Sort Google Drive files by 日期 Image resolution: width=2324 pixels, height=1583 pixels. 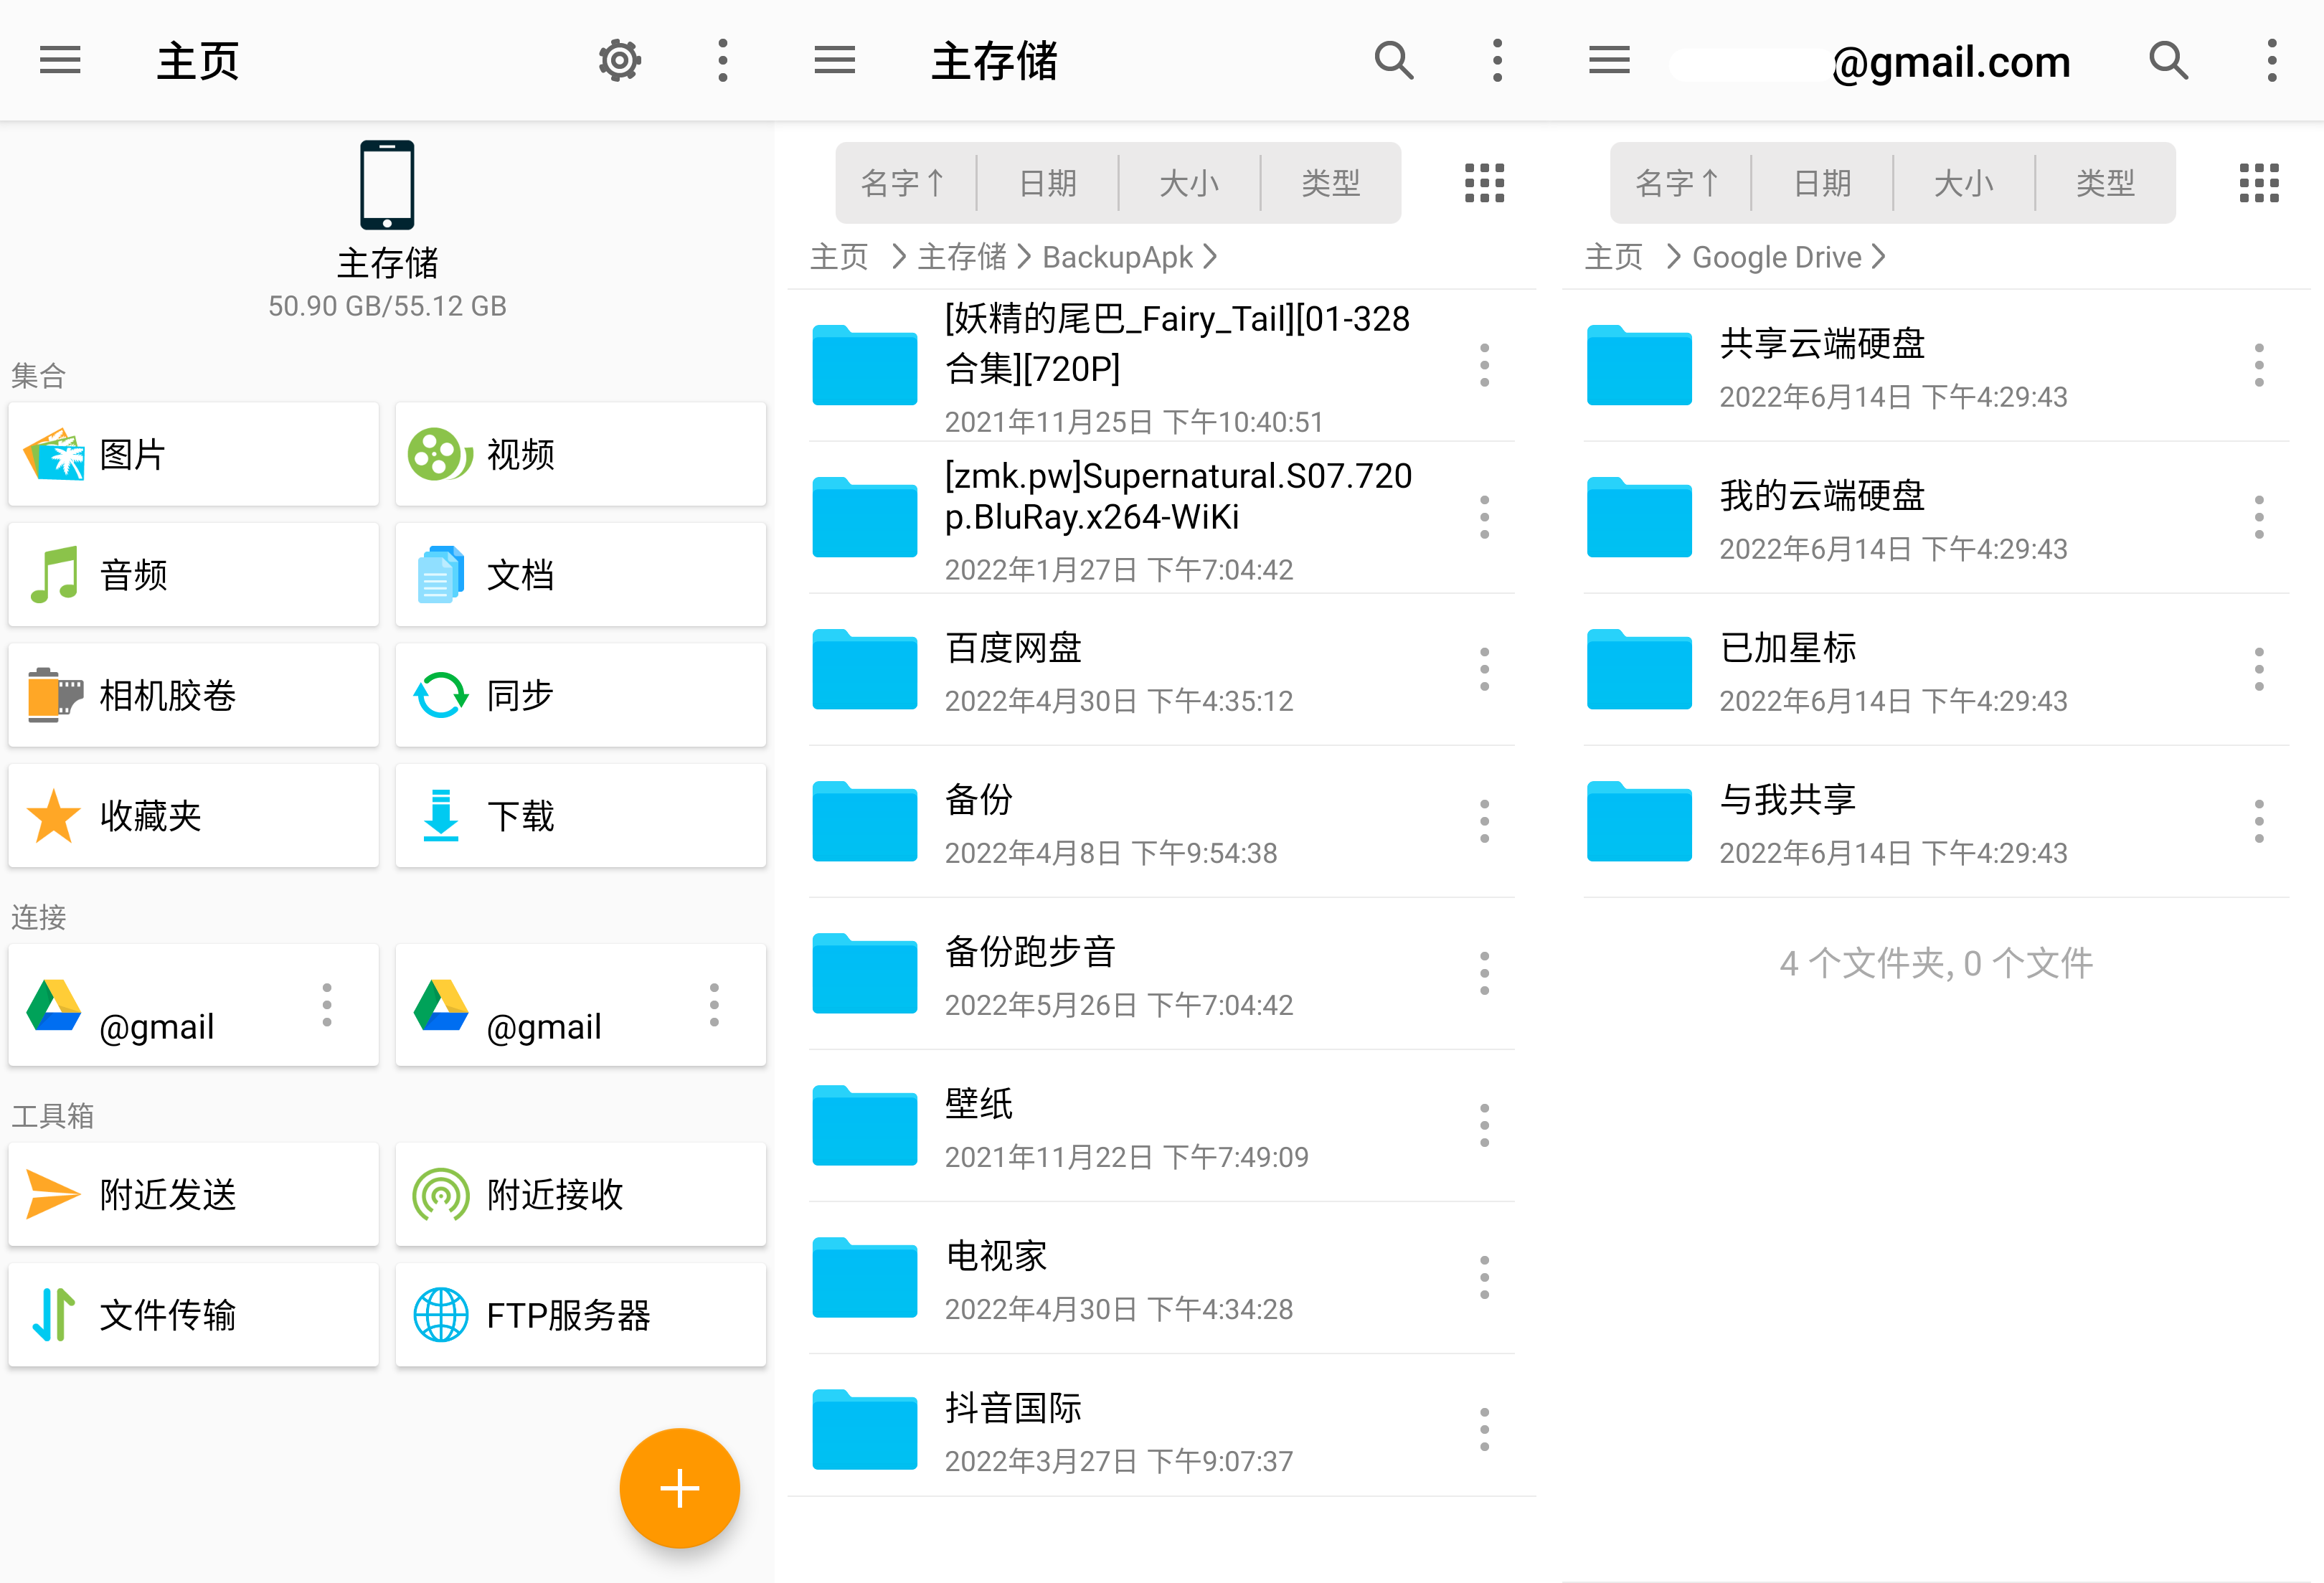[x=1822, y=183]
